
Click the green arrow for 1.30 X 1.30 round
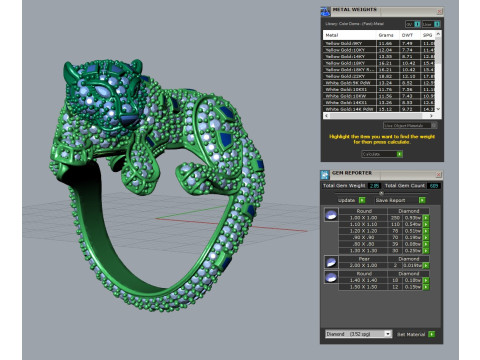426,251
